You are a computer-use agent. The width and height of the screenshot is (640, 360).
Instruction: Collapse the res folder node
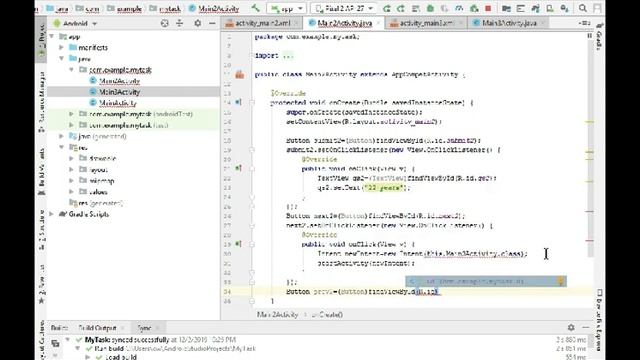point(62,147)
